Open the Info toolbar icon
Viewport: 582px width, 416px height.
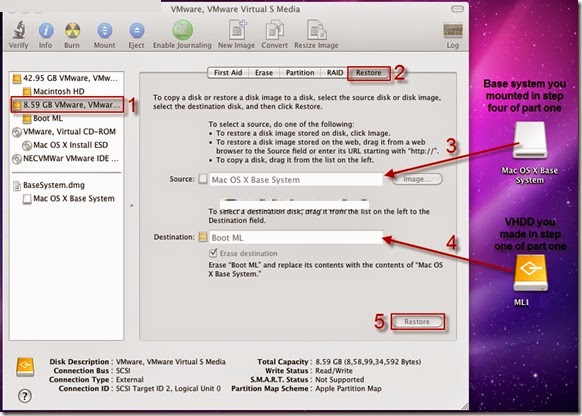pos(46,30)
